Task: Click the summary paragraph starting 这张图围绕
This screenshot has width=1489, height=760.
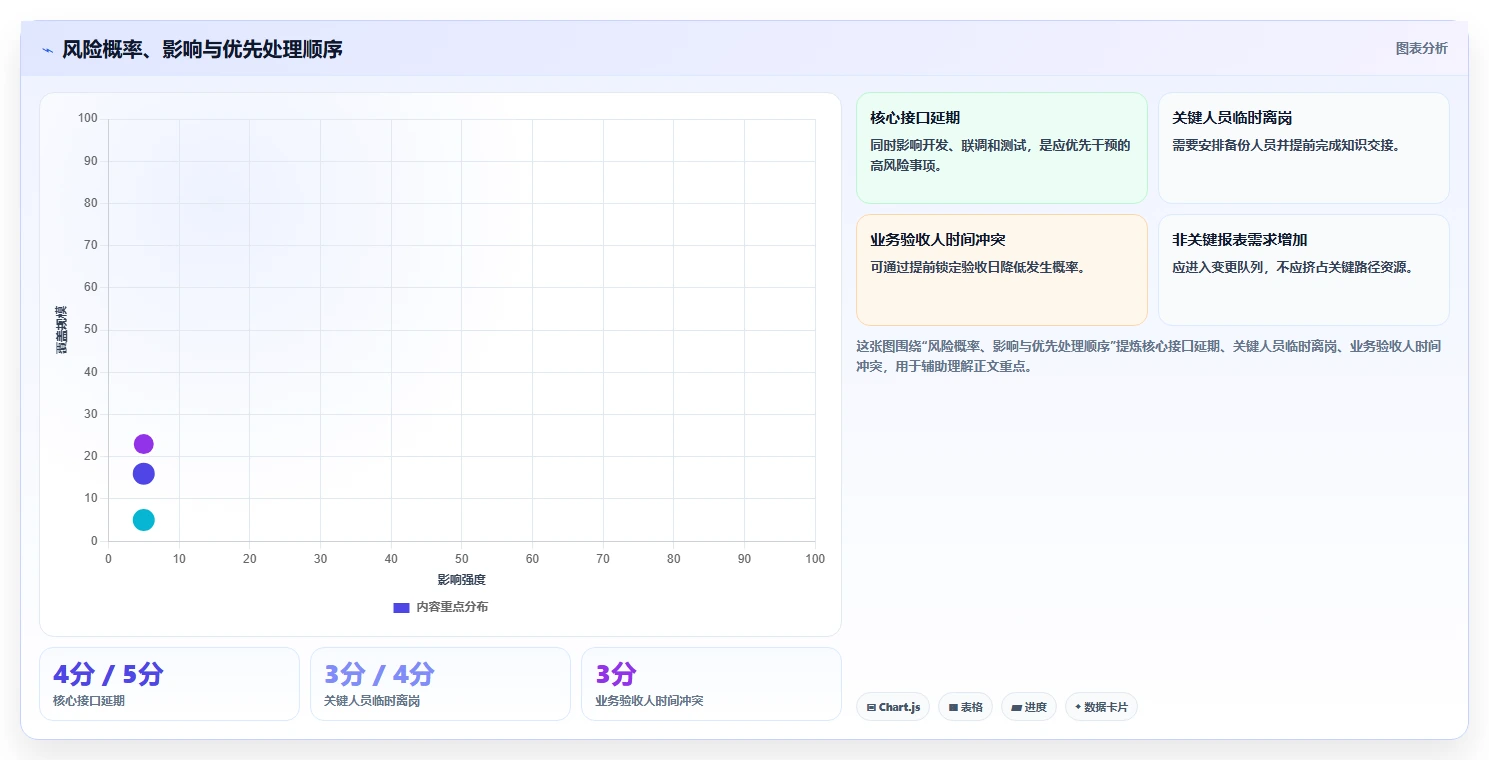Action: pyautogui.click(x=1149, y=356)
